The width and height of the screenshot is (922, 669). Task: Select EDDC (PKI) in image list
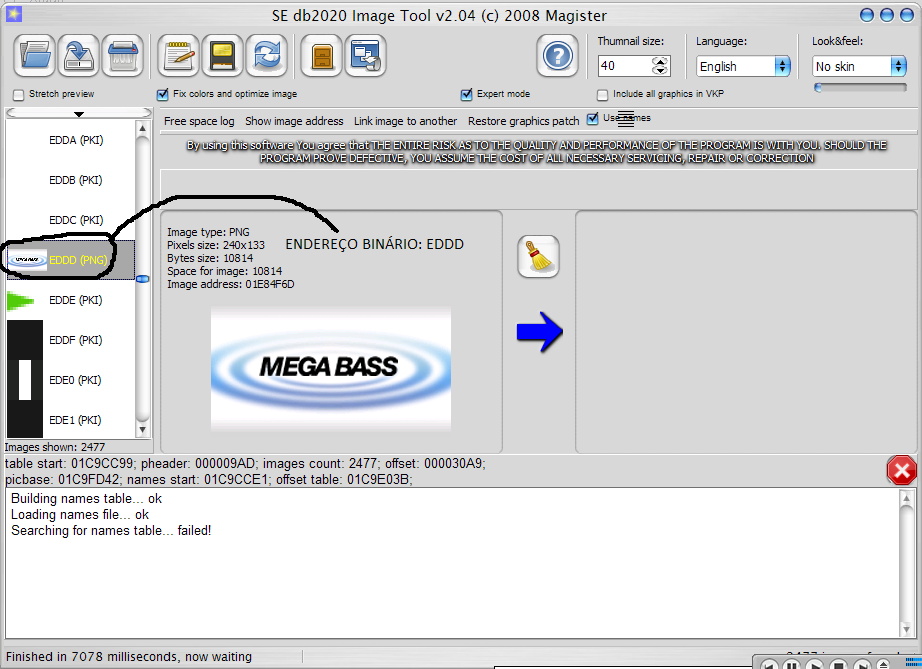[x=71, y=220]
